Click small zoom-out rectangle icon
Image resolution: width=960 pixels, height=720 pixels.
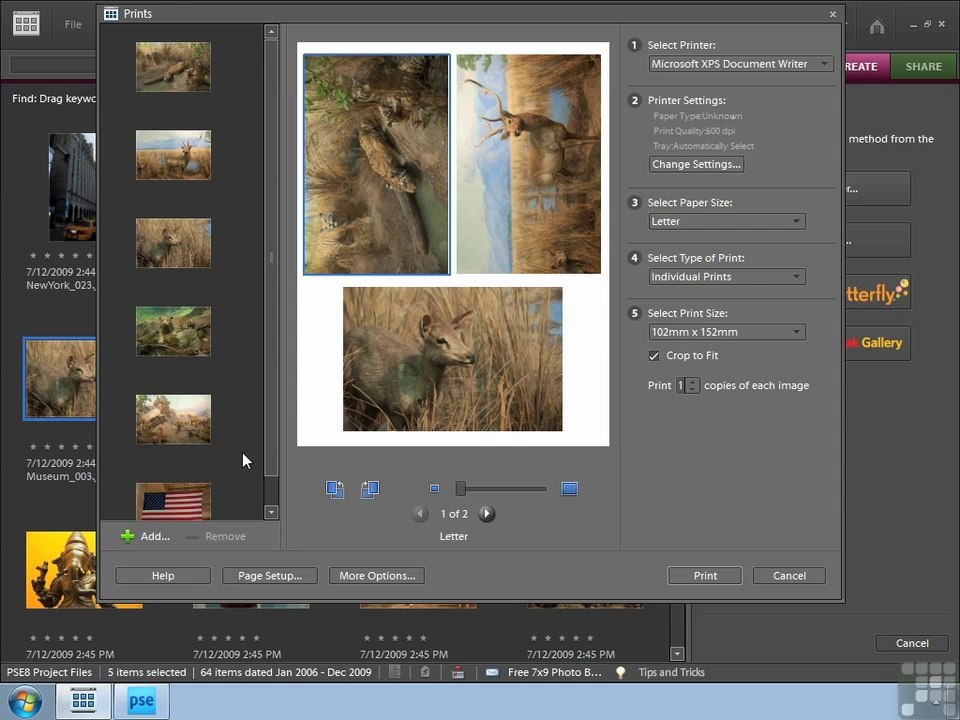tap(435, 489)
